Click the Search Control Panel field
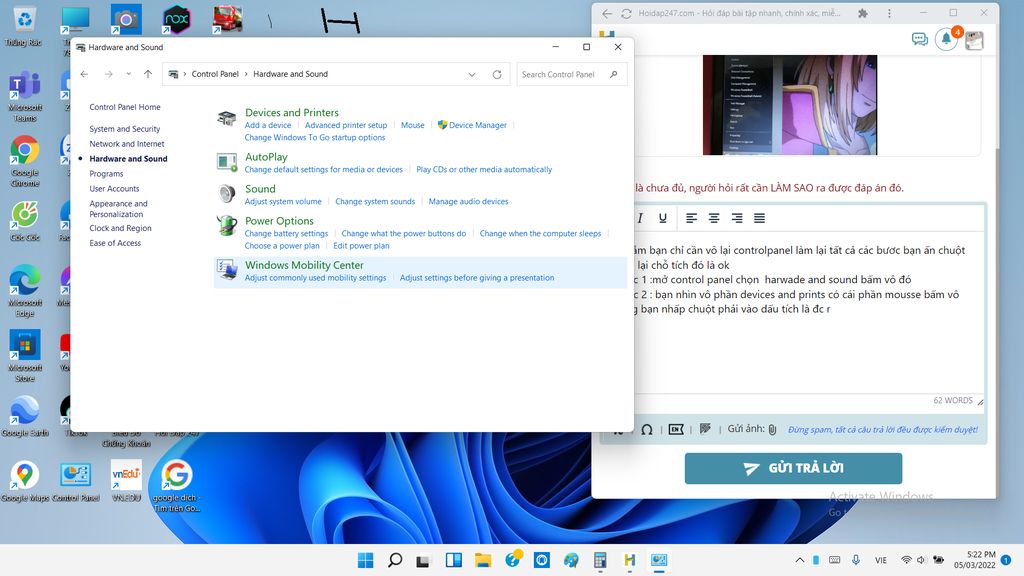The width and height of the screenshot is (1024, 576). 571,74
